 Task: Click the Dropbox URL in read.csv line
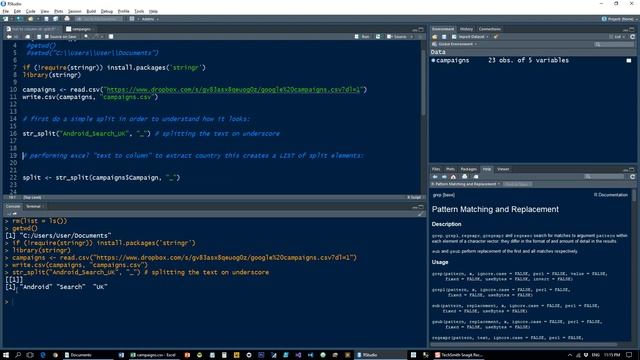coord(233,90)
